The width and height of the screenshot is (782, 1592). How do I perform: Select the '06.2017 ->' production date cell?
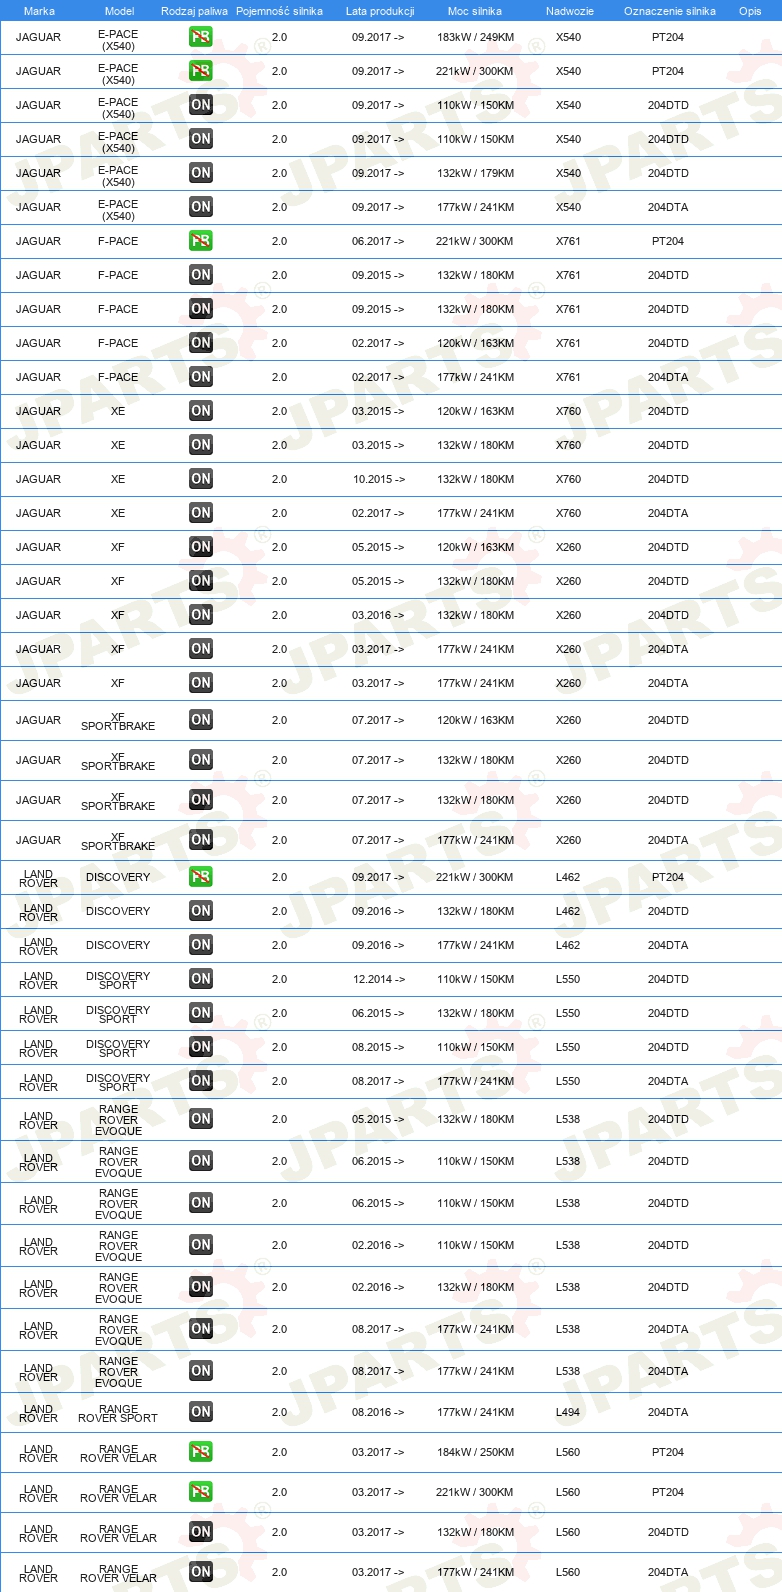pyautogui.click(x=378, y=241)
